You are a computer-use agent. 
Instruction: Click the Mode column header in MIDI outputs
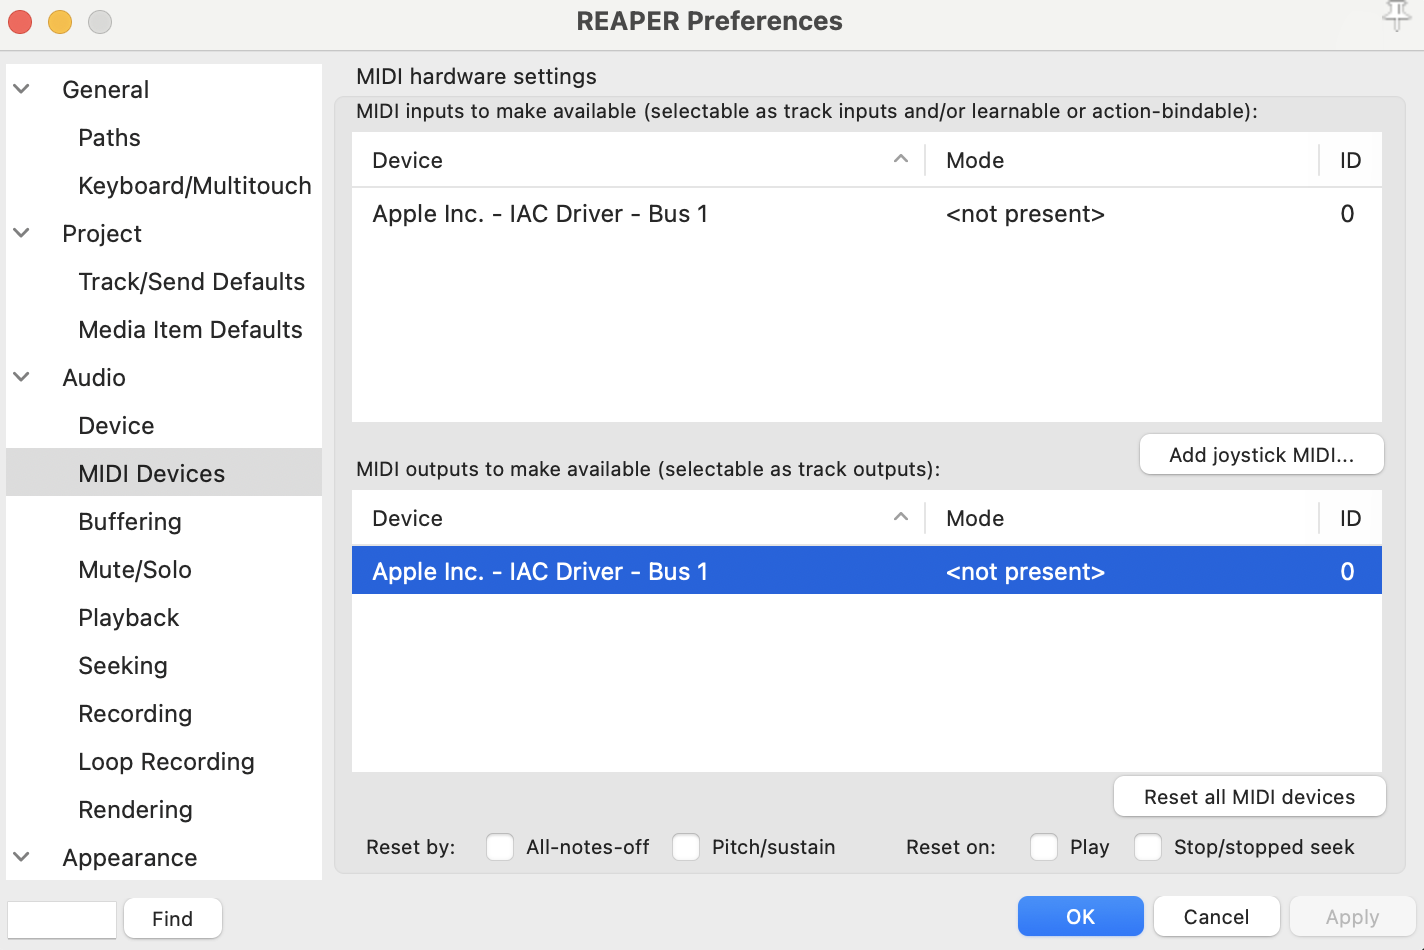point(975,518)
